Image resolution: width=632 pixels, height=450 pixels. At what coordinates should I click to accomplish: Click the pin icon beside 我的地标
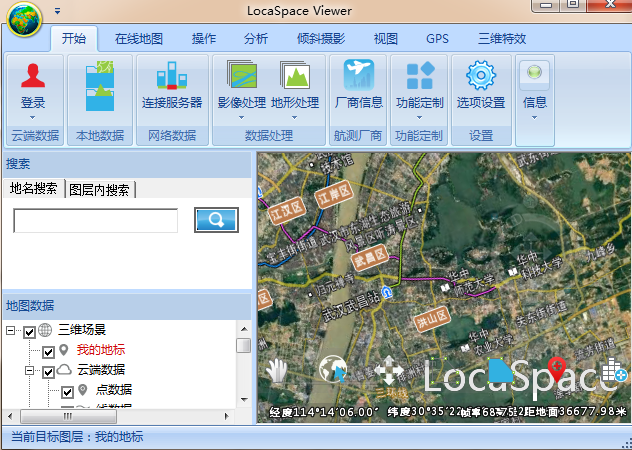[x=63, y=350]
